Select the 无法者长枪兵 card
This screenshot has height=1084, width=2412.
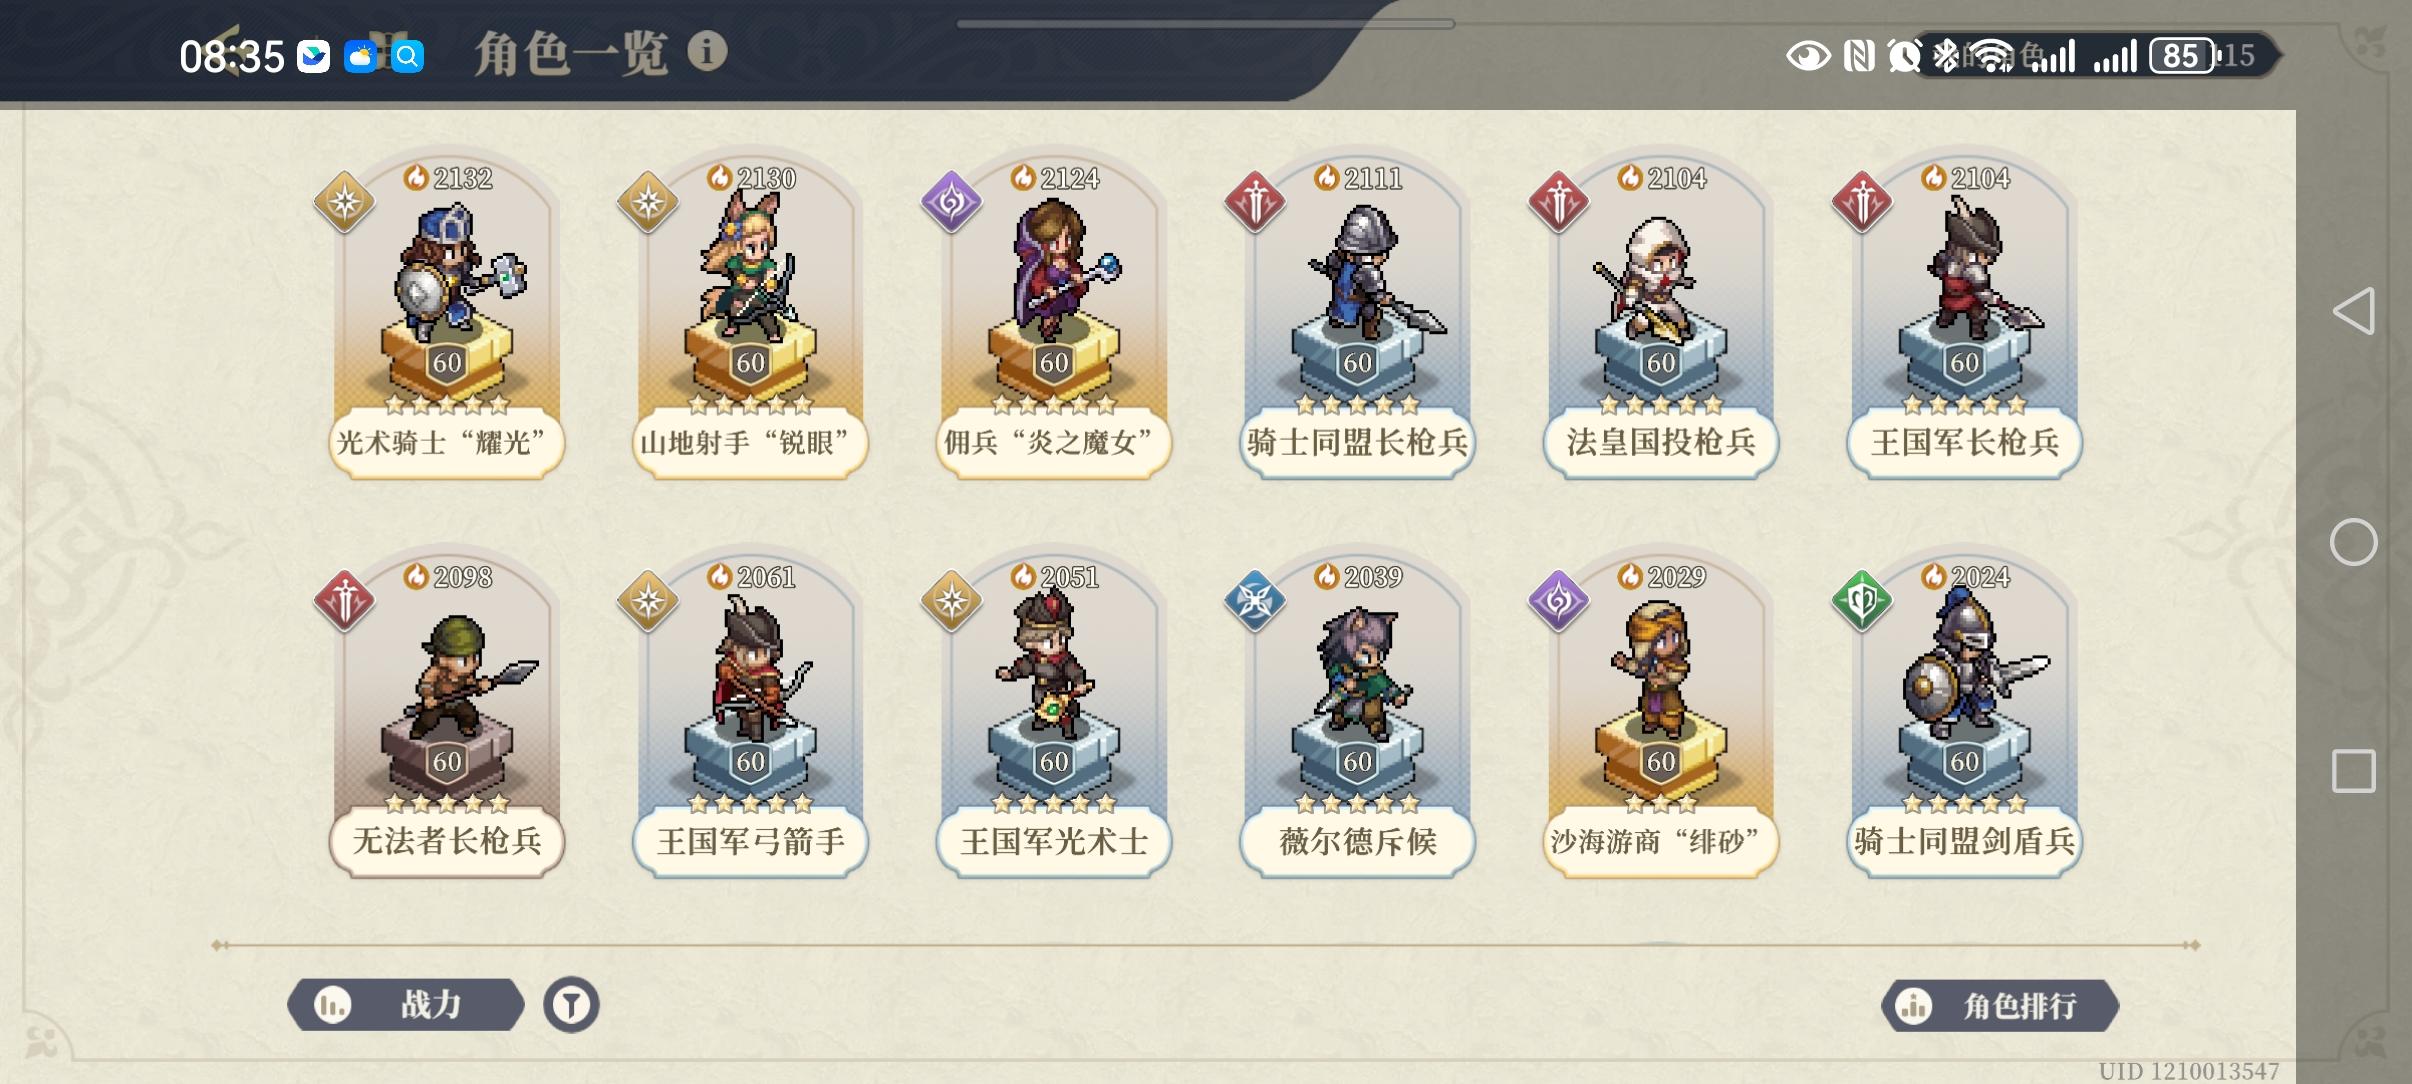coord(446,714)
